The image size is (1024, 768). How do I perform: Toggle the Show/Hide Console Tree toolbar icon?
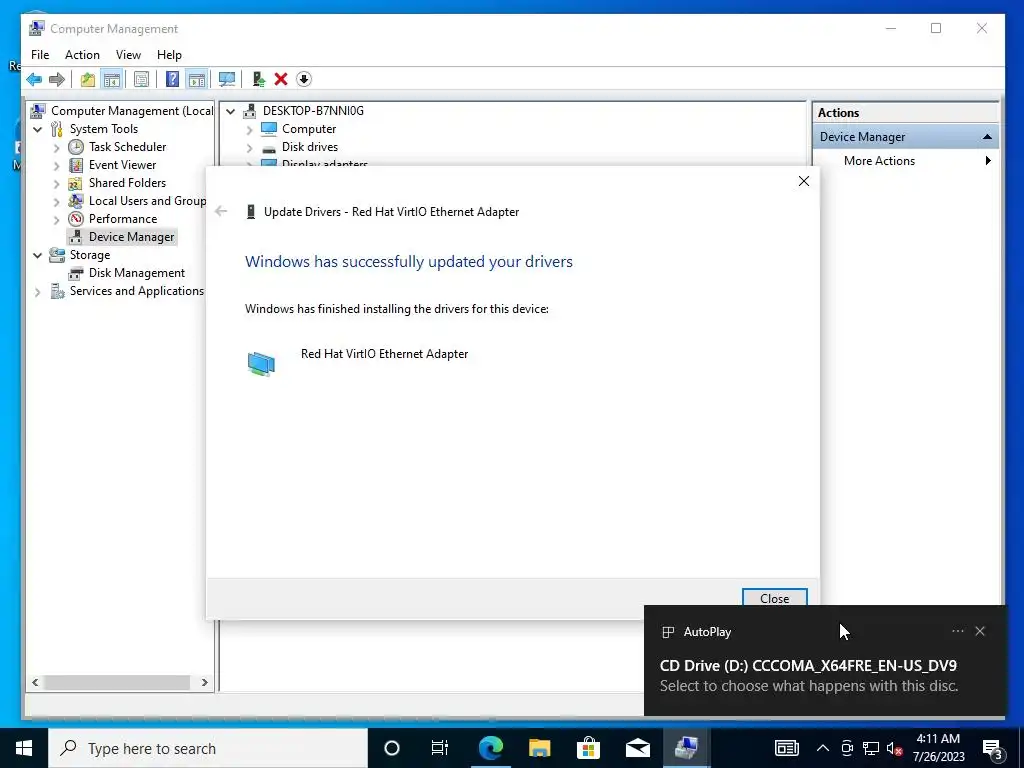(x=112, y=80)
